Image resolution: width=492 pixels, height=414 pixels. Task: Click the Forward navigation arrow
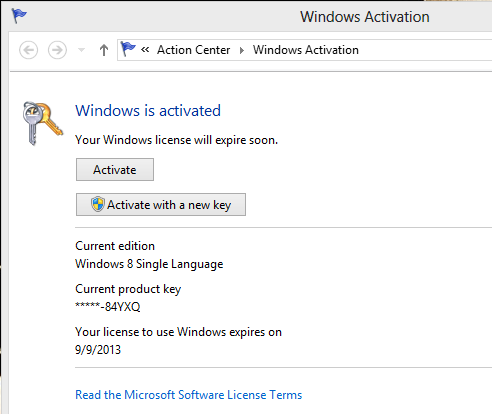point(57,50)
